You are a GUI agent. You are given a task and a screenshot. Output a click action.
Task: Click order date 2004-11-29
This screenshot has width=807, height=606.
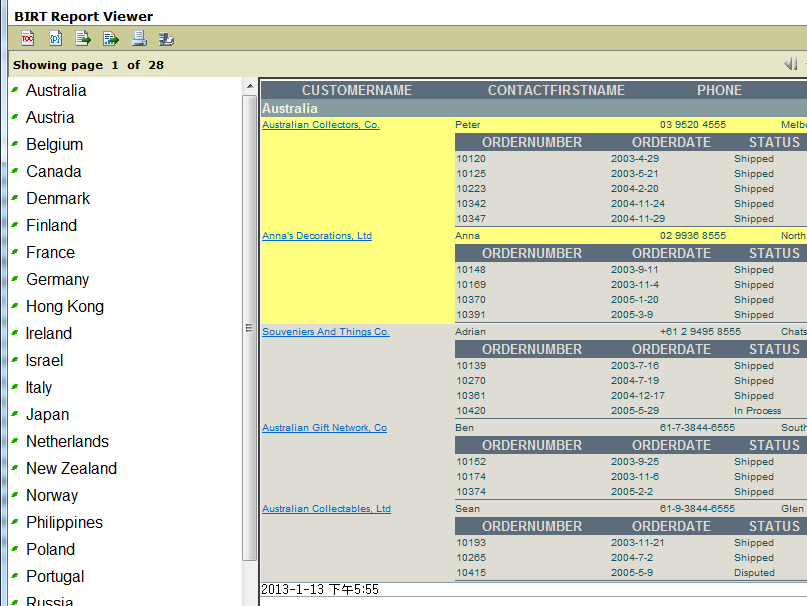pos(638,218)
